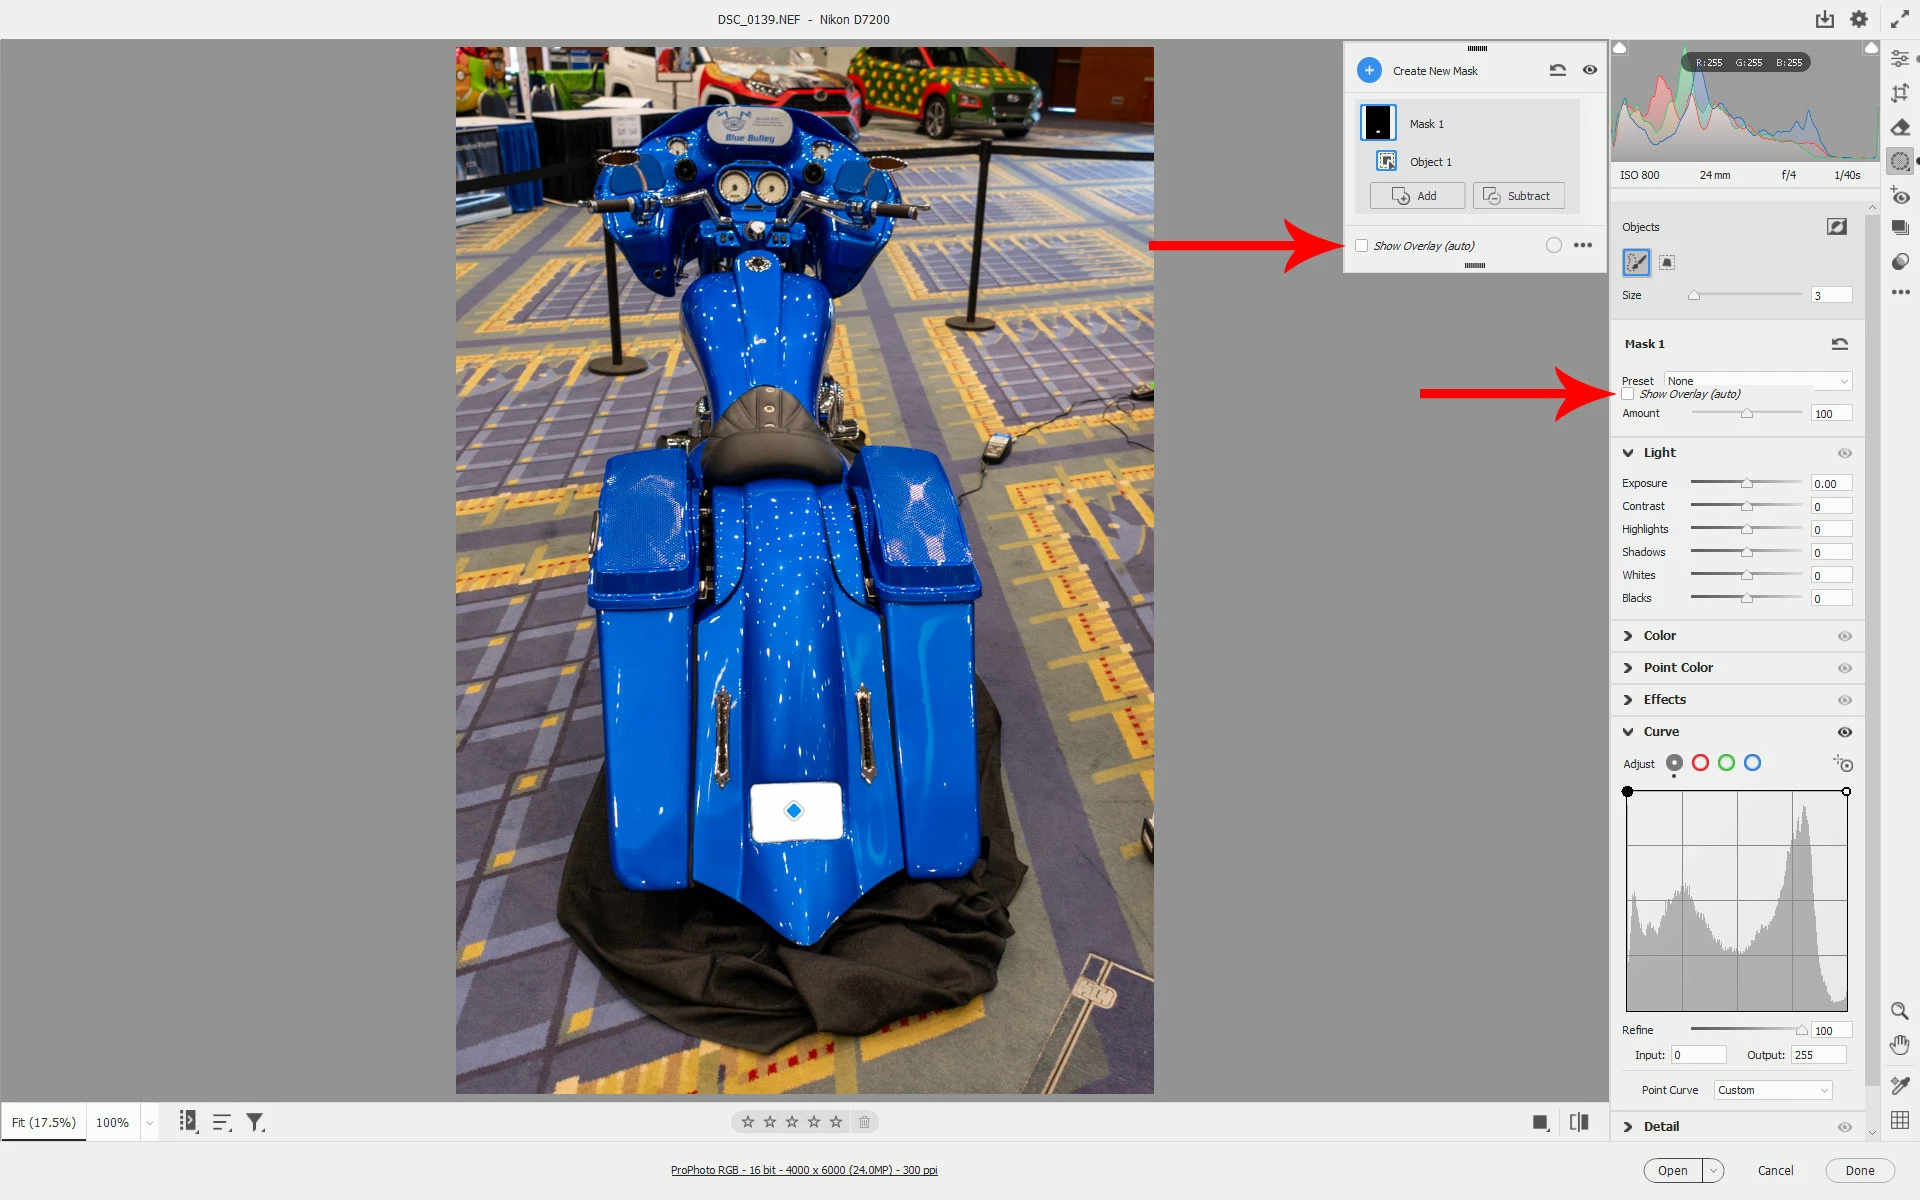Toggle before/after comparison view icon
This screenshot has height=1200, width=1920.
(1579, 1122)
